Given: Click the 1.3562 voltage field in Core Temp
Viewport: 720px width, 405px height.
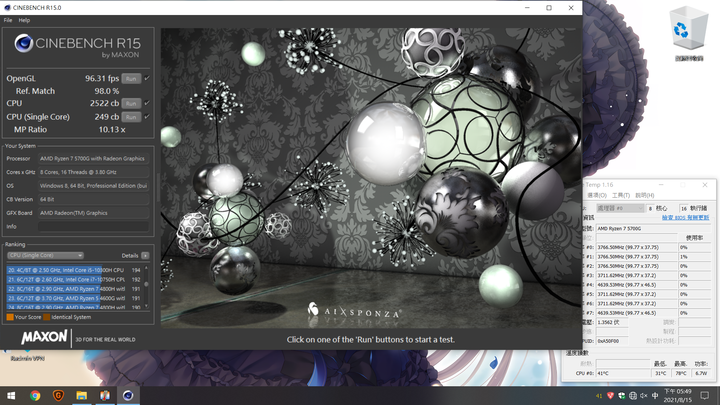Looking at the screenshot, I should 612,323.
